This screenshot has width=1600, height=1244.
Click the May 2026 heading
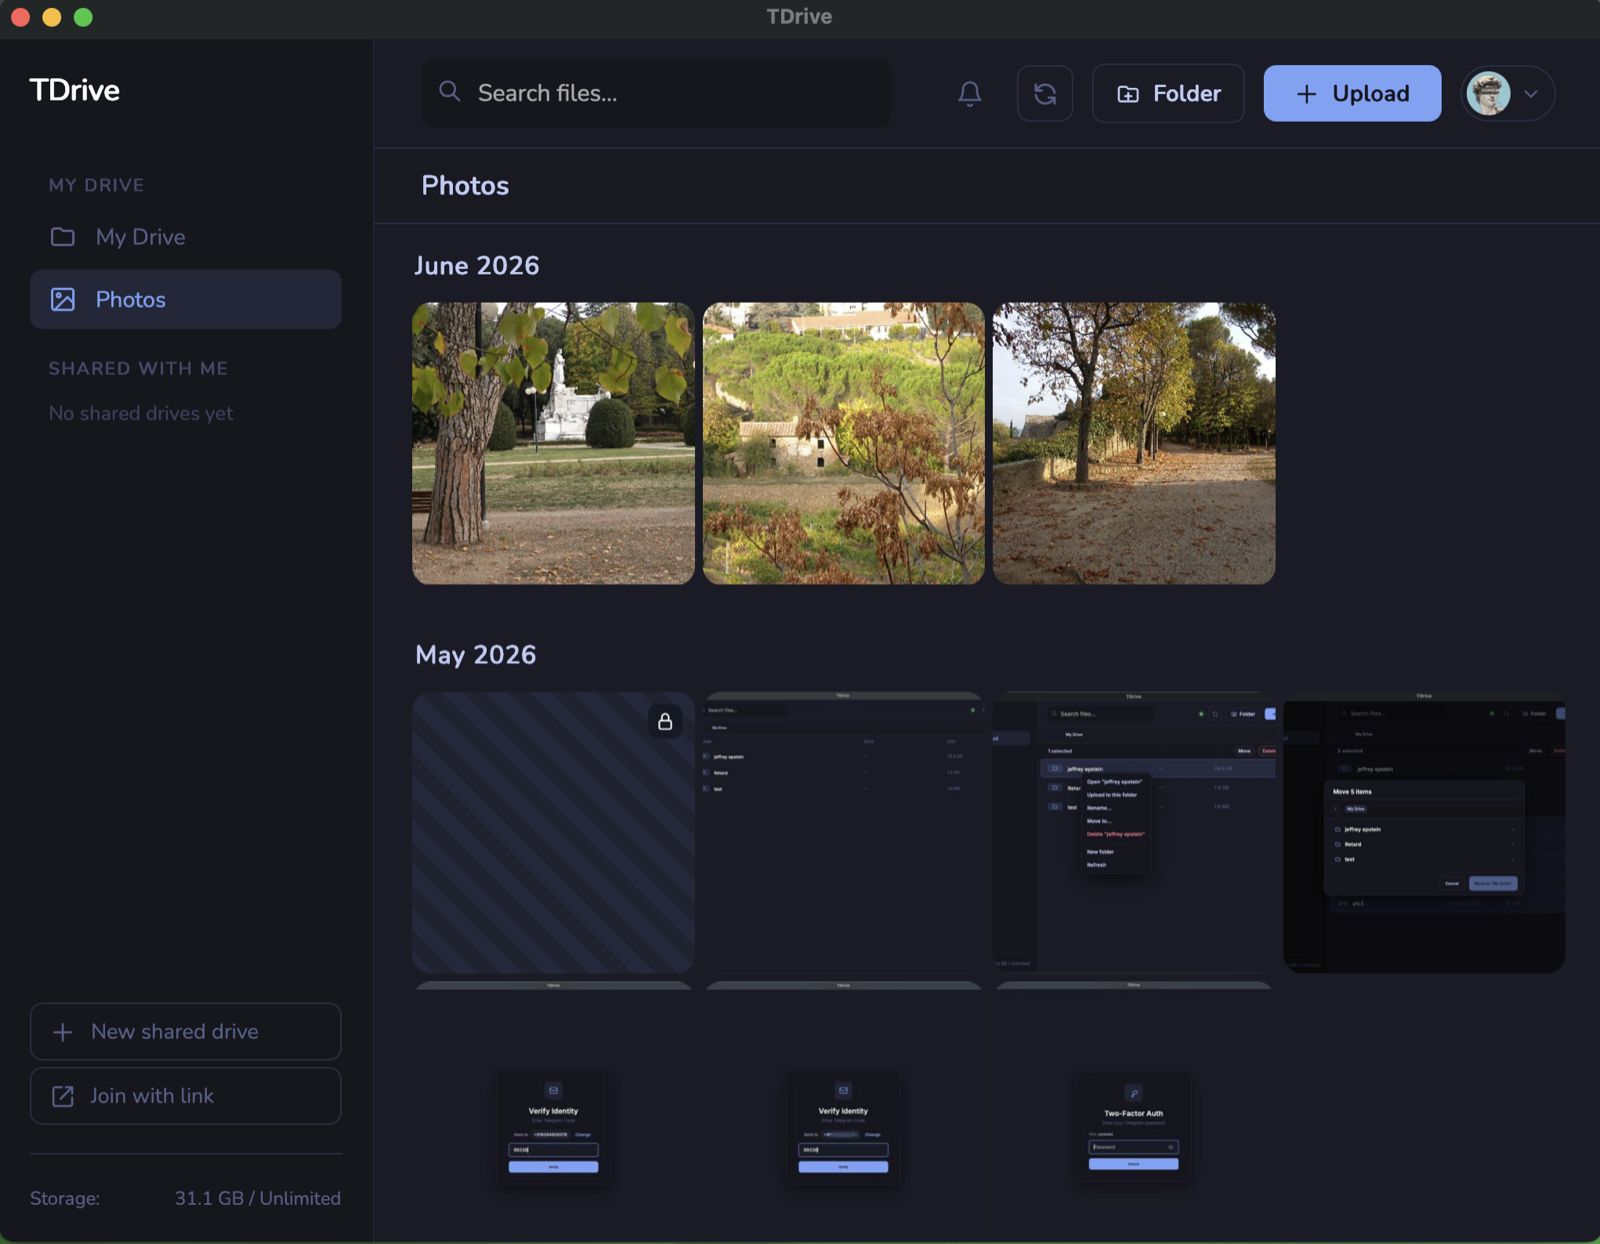[x=476, y=655]
